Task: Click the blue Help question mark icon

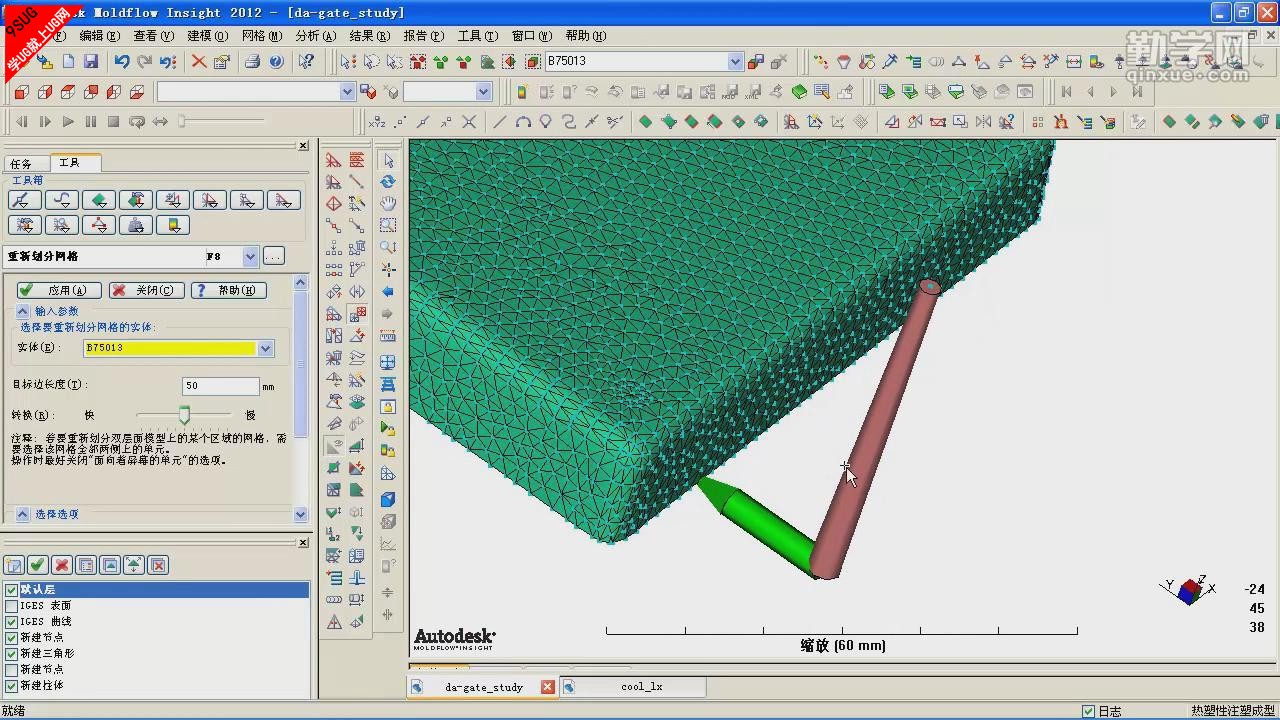Action: pos(276,61)
